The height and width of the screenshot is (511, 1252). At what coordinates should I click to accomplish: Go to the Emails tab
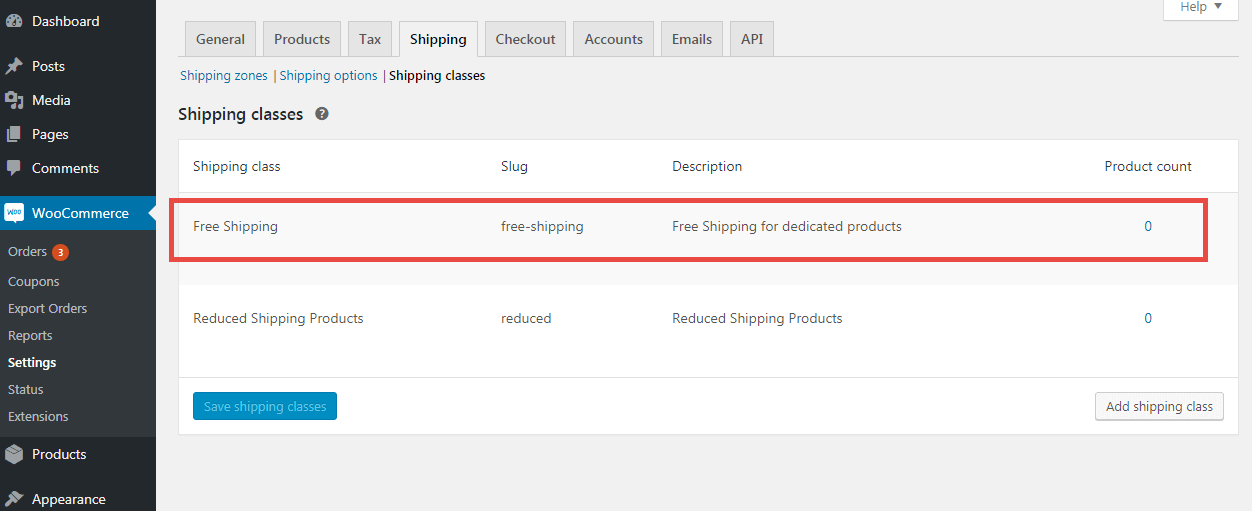tap(692, 39)
